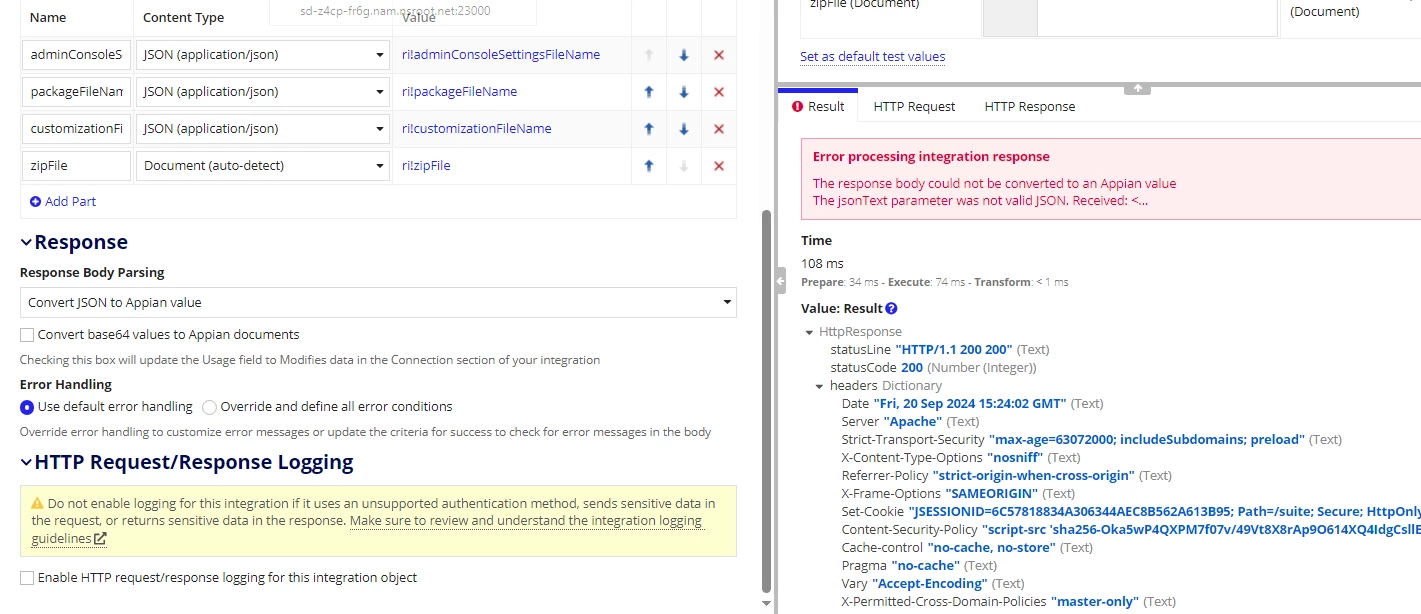This screenshot has width=1421, height=614.
Task: Click the left pane vertical scrollbar
Action: click(767, 400)
